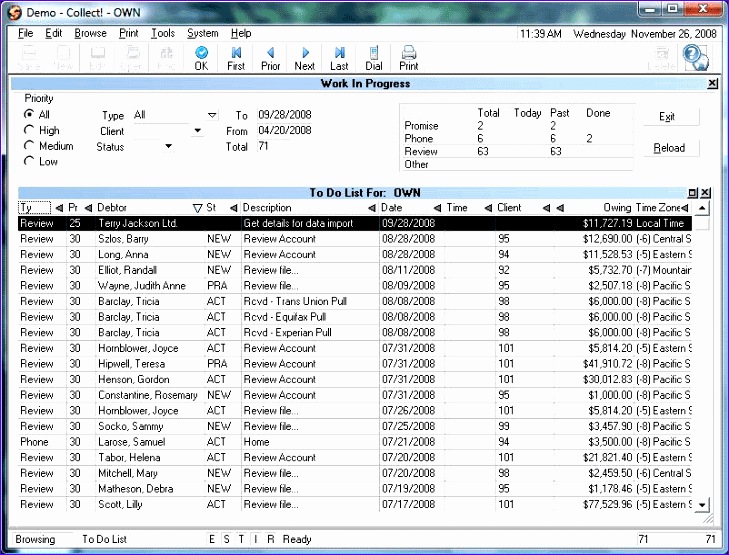Viewport: 729px width, 555px height.
Task: Click the Prior record arrow icon
Action: tap(270, 54)
